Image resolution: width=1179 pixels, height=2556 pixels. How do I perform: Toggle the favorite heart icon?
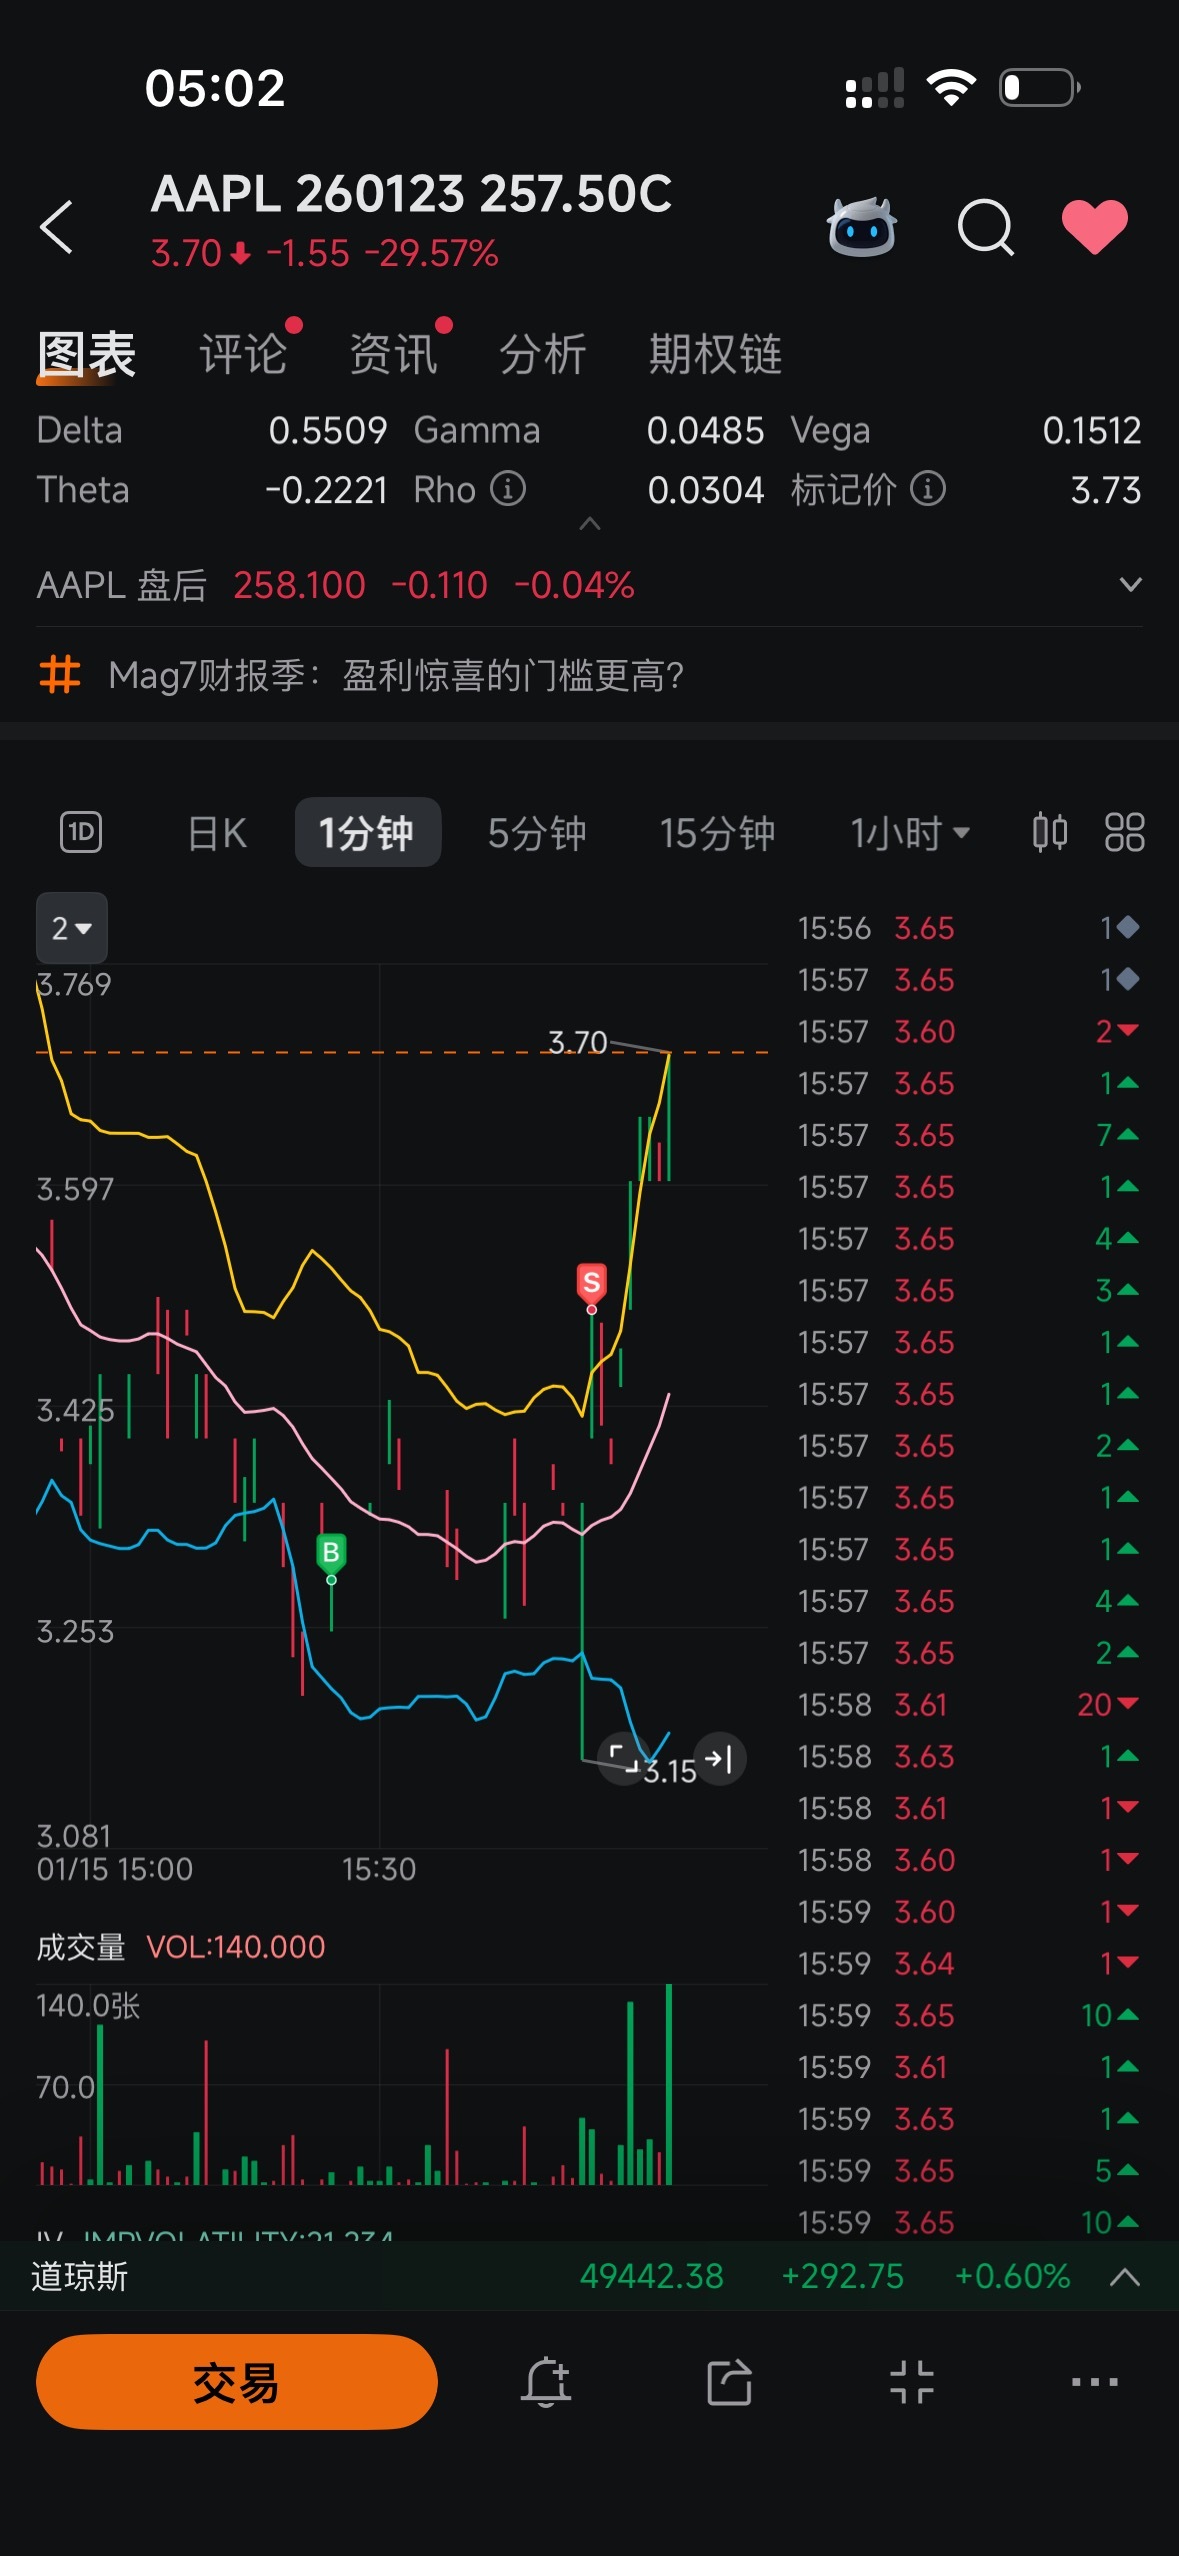click(1095, 227)
